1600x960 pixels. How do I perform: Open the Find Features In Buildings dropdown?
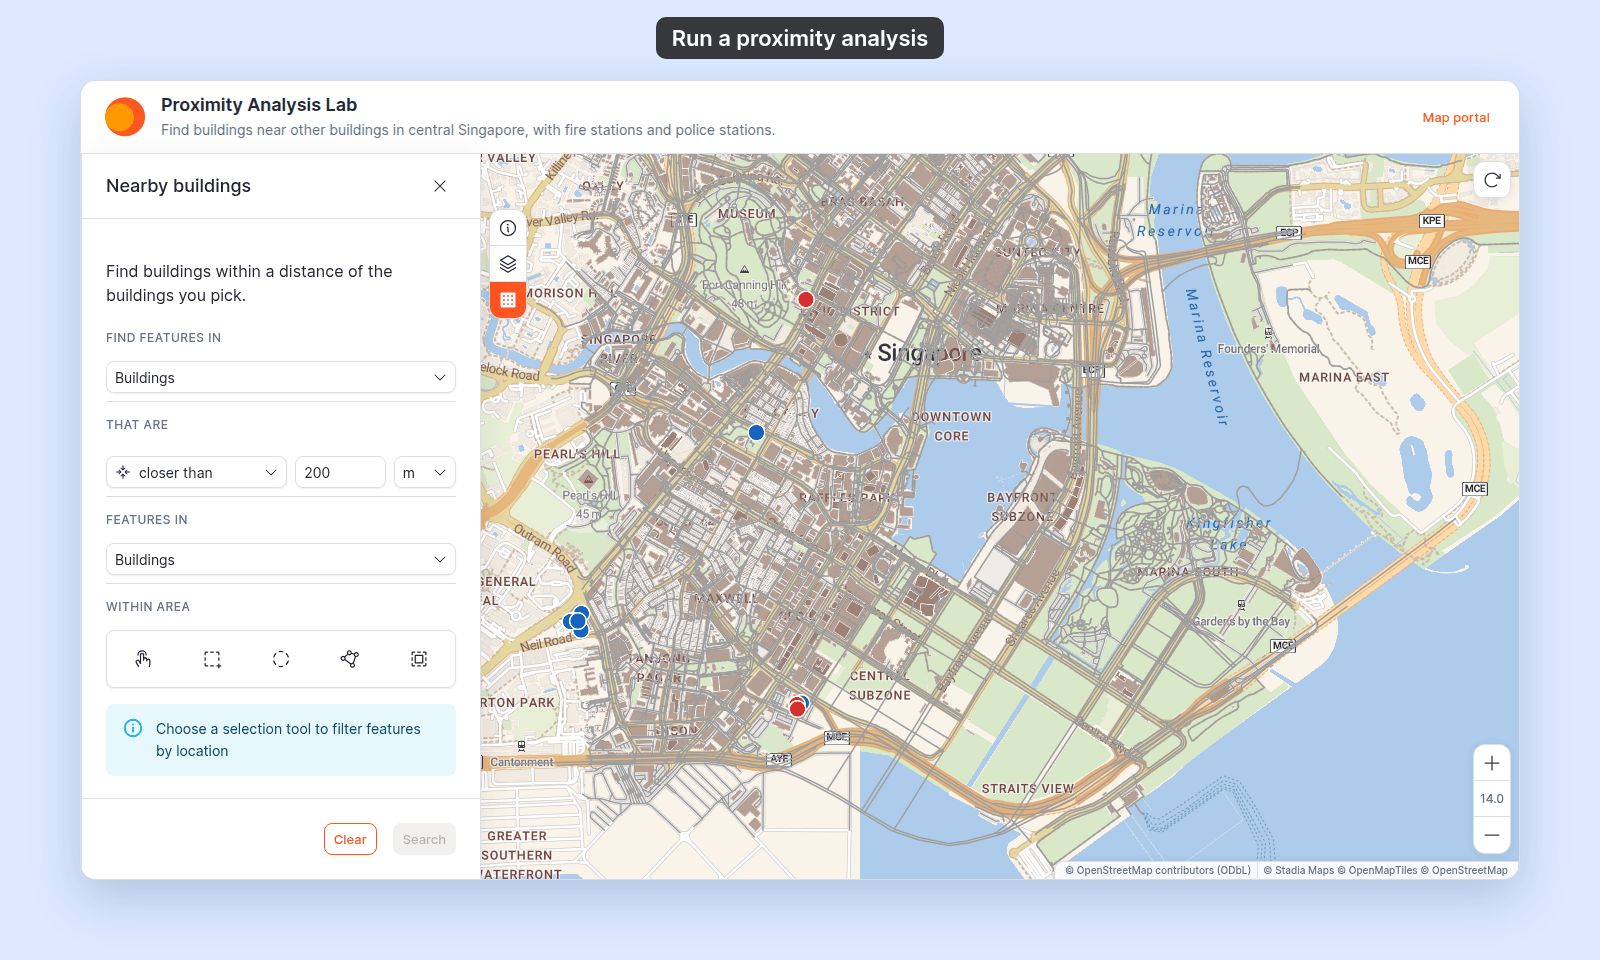(281, 377)
